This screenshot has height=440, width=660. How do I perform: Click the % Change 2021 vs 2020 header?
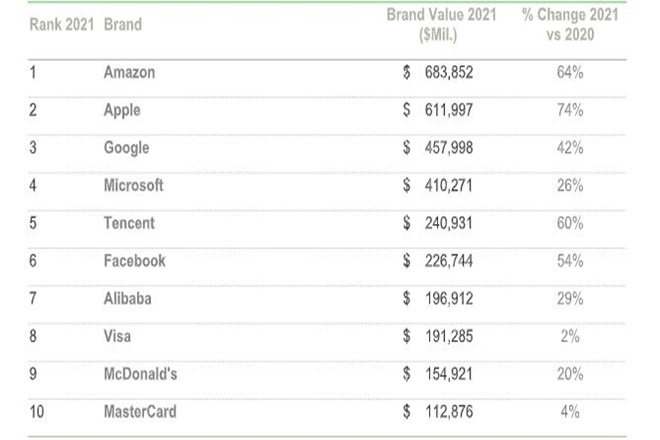[x=570, y=25]
